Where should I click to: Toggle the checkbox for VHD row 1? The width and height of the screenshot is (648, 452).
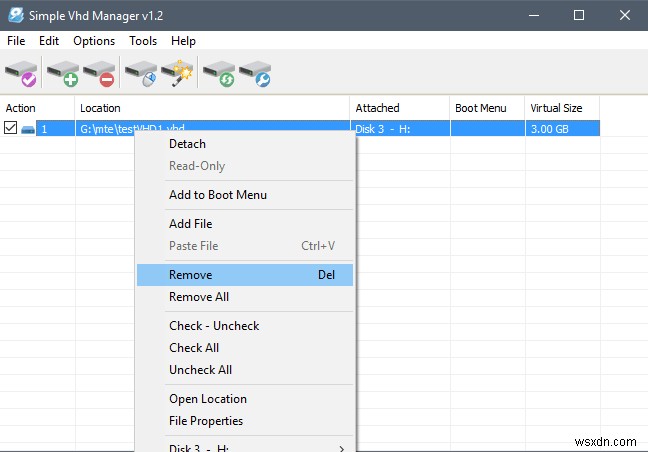point(10,128)
